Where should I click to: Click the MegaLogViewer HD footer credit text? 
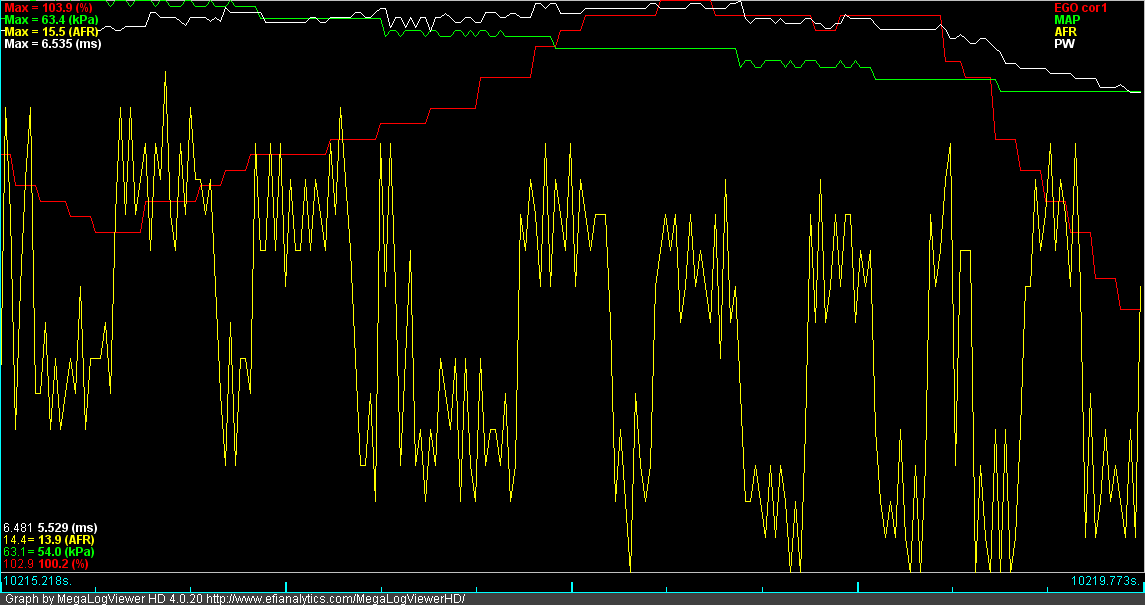[235, 598]
